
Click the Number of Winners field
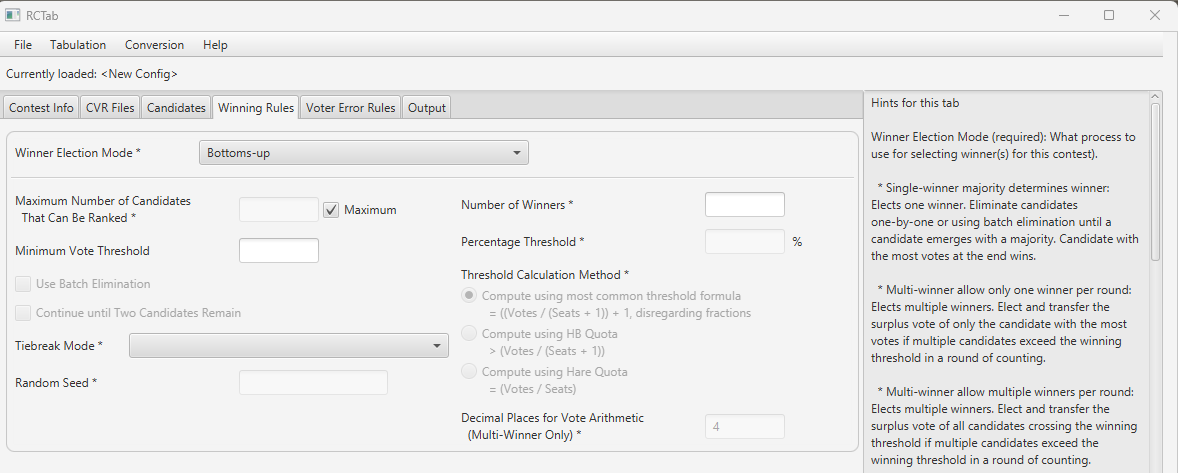(745, 205)
